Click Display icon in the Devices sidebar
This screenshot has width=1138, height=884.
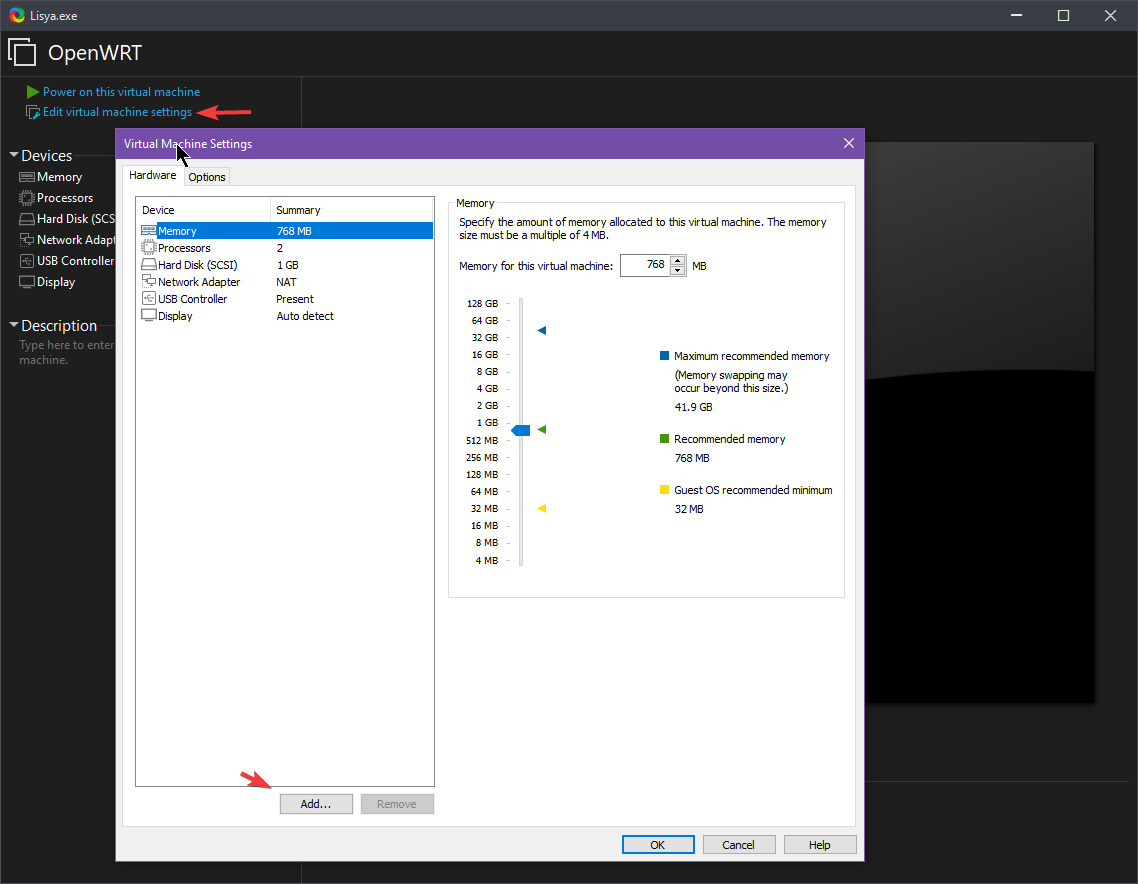click(27, 282)
